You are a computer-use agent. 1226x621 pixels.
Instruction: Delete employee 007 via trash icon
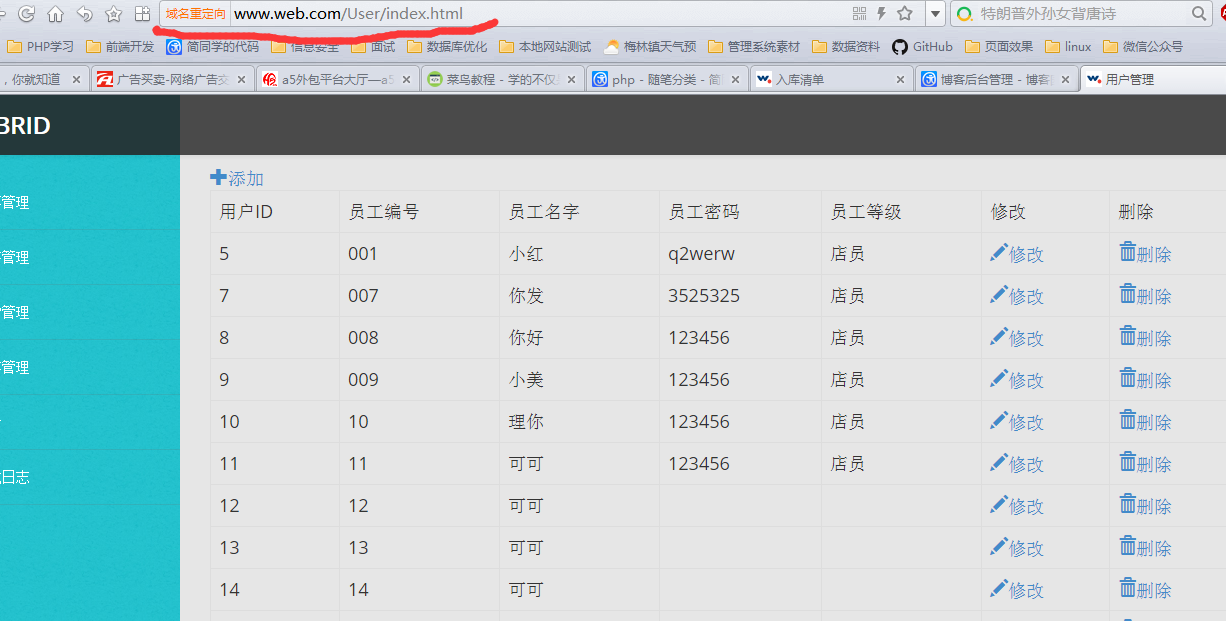click(x=1145, y=296)
